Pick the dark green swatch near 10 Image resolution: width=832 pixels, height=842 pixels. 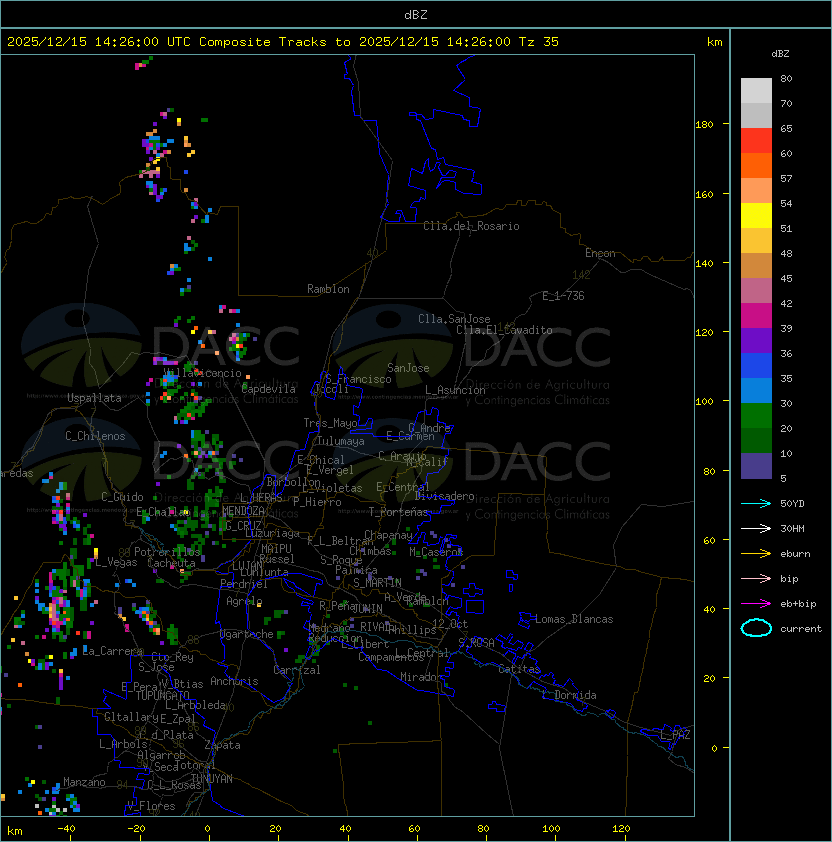pos(756,440)
